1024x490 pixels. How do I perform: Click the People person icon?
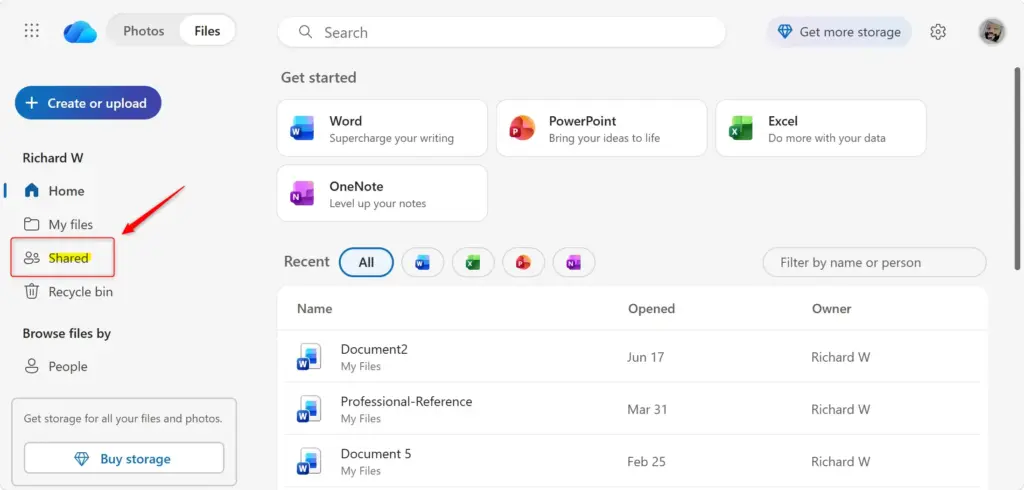pyautogui.click(x=31, y=367)
